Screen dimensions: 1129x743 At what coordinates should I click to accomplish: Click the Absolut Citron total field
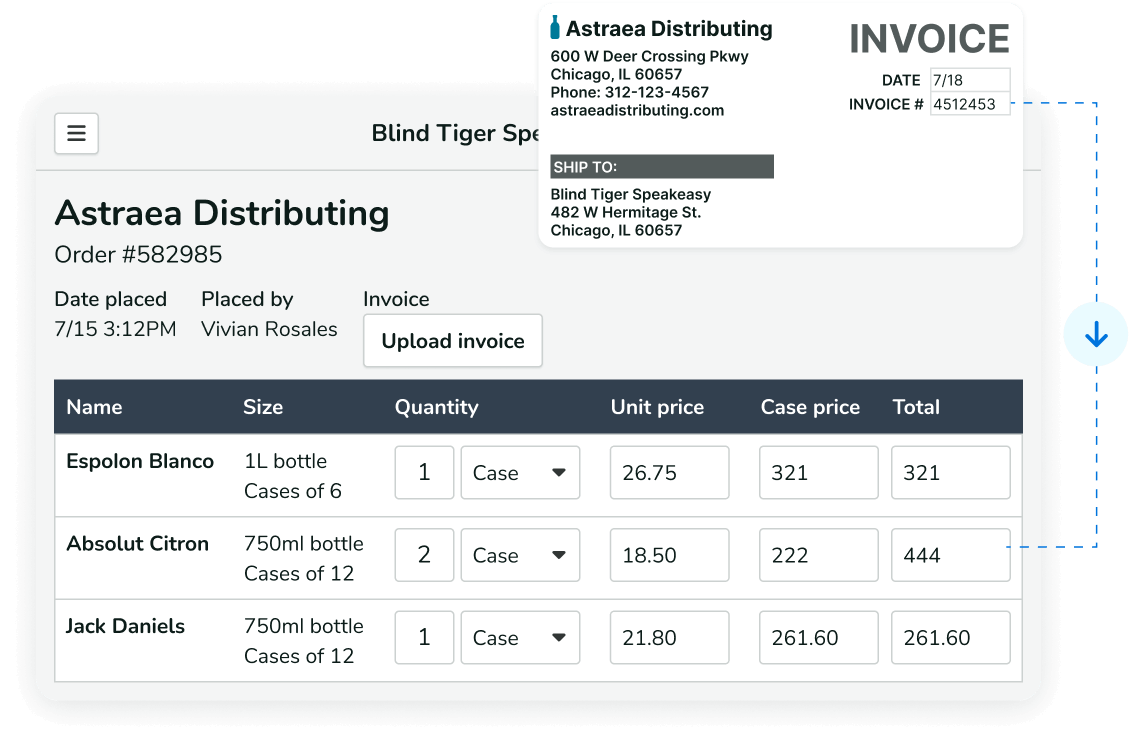coord(950,554)
